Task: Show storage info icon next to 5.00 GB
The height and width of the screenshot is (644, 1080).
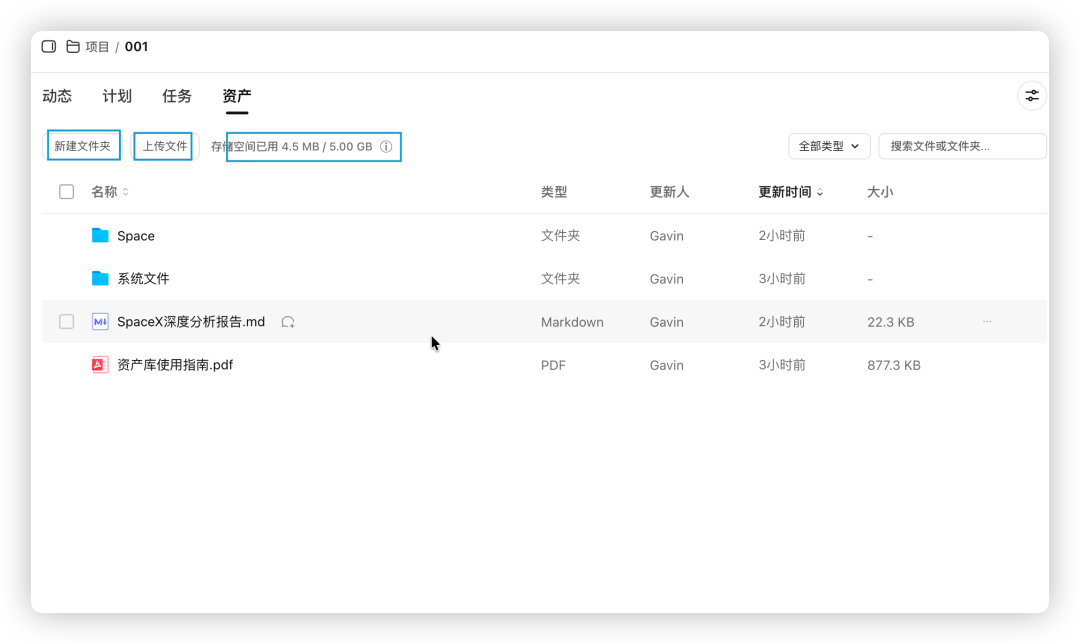Action: tap(386, 146)
